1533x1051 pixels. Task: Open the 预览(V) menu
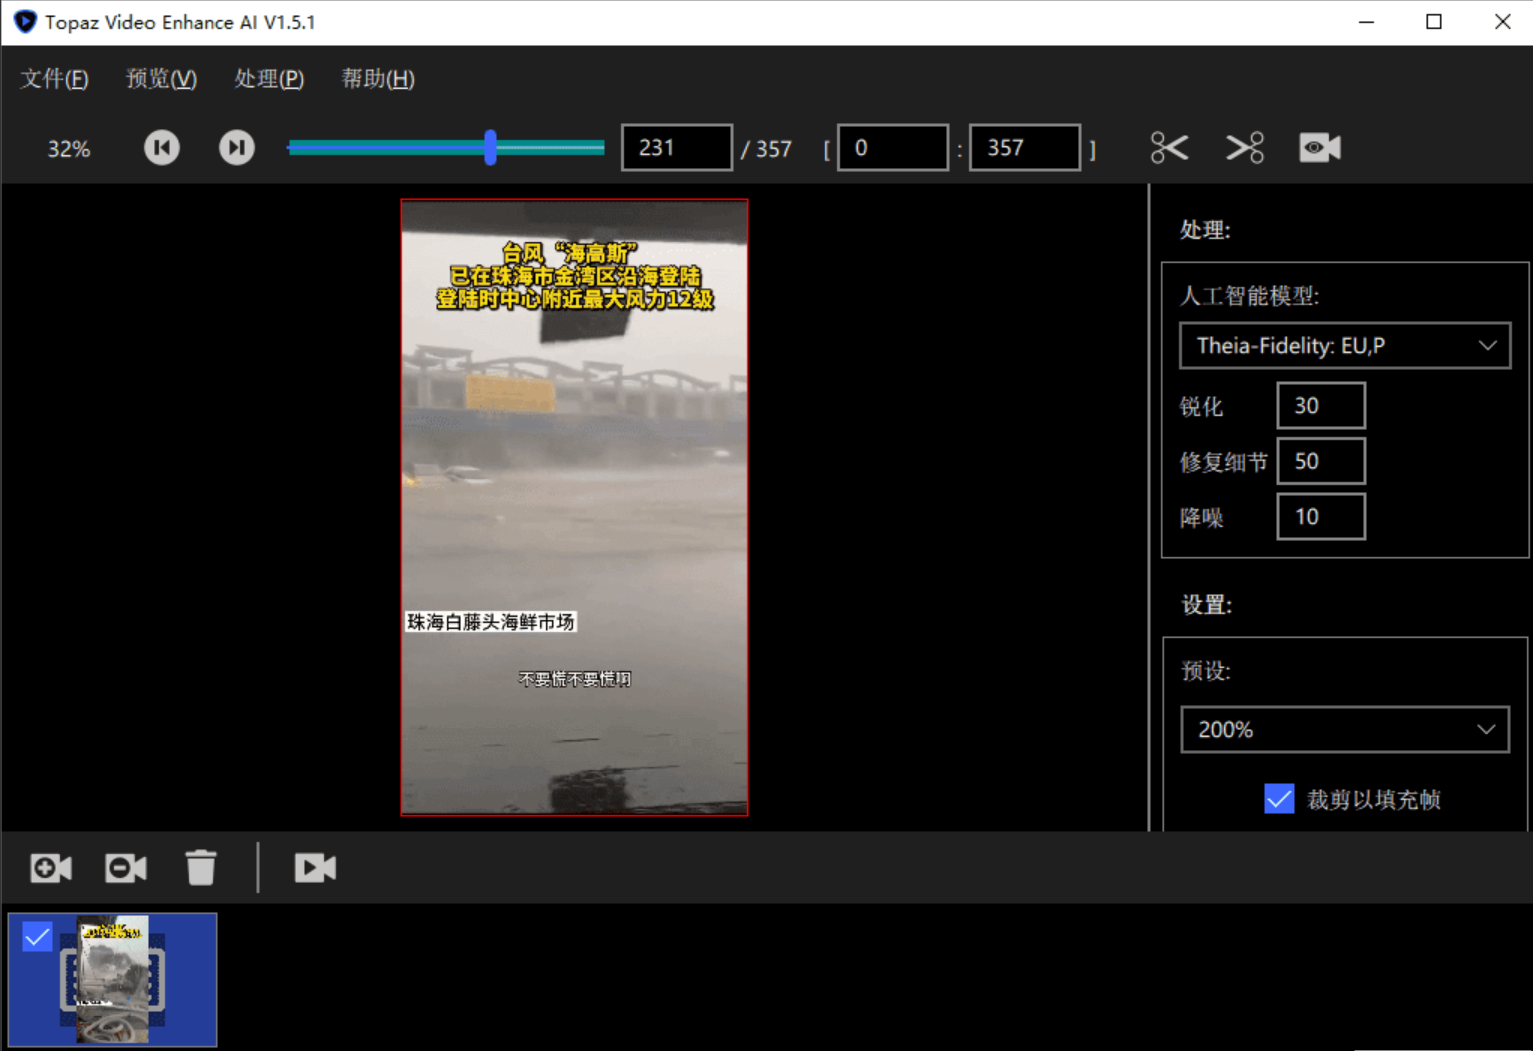tap(161, 79)
